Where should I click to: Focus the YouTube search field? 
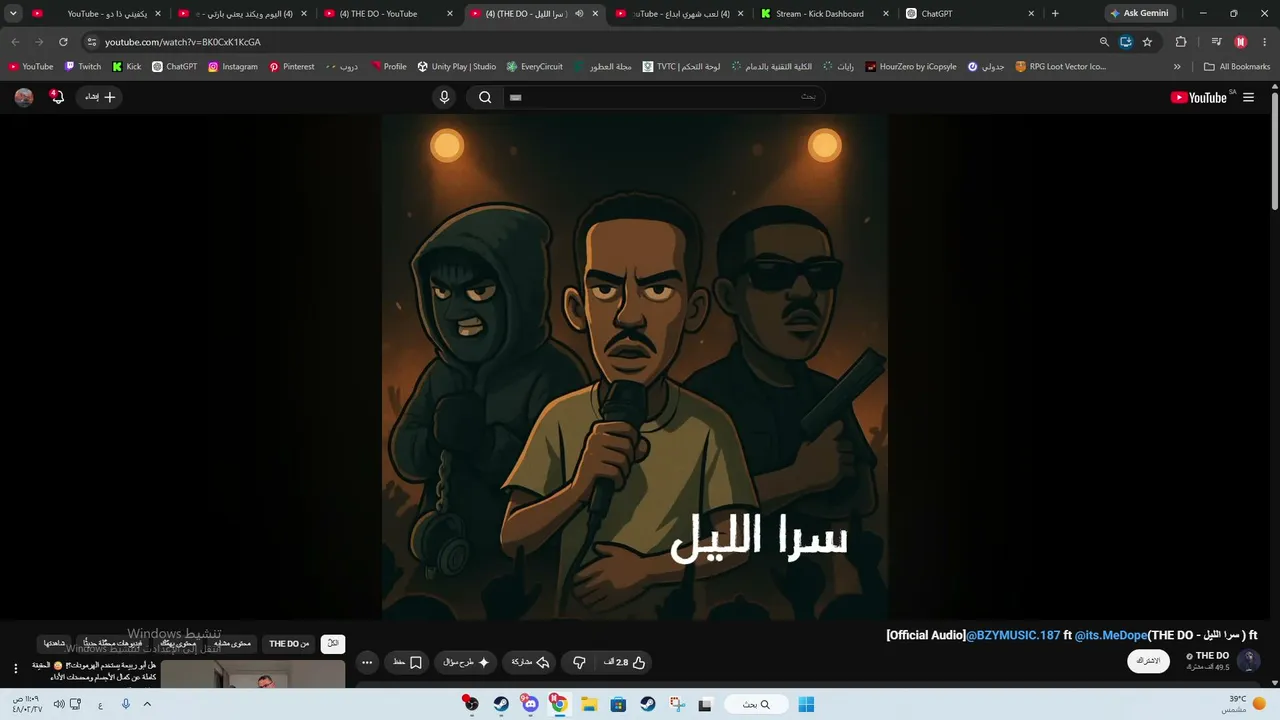coord(662,97)
